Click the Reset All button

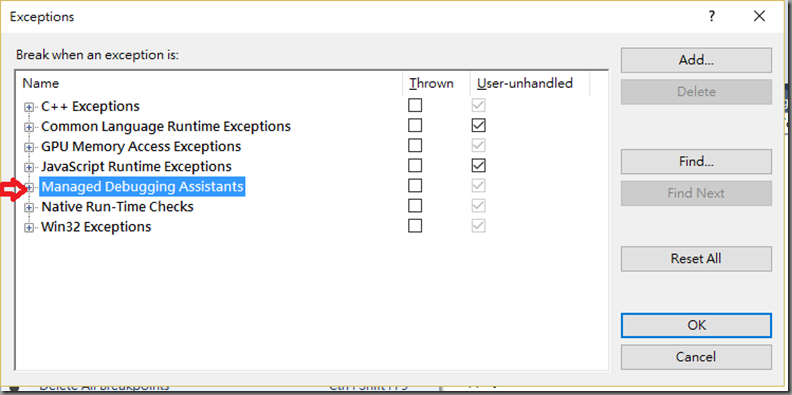[x=696, y=259]
